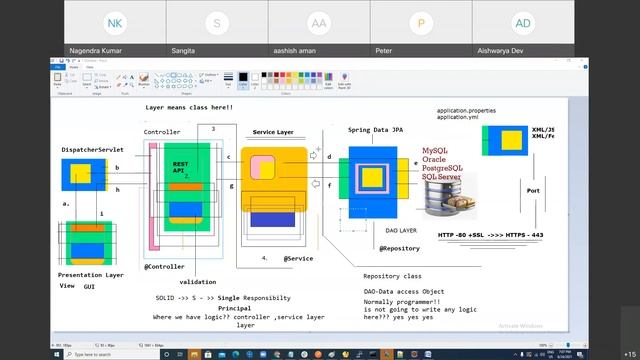Expand the Shapes gallery more arrow

pos(196,86)
